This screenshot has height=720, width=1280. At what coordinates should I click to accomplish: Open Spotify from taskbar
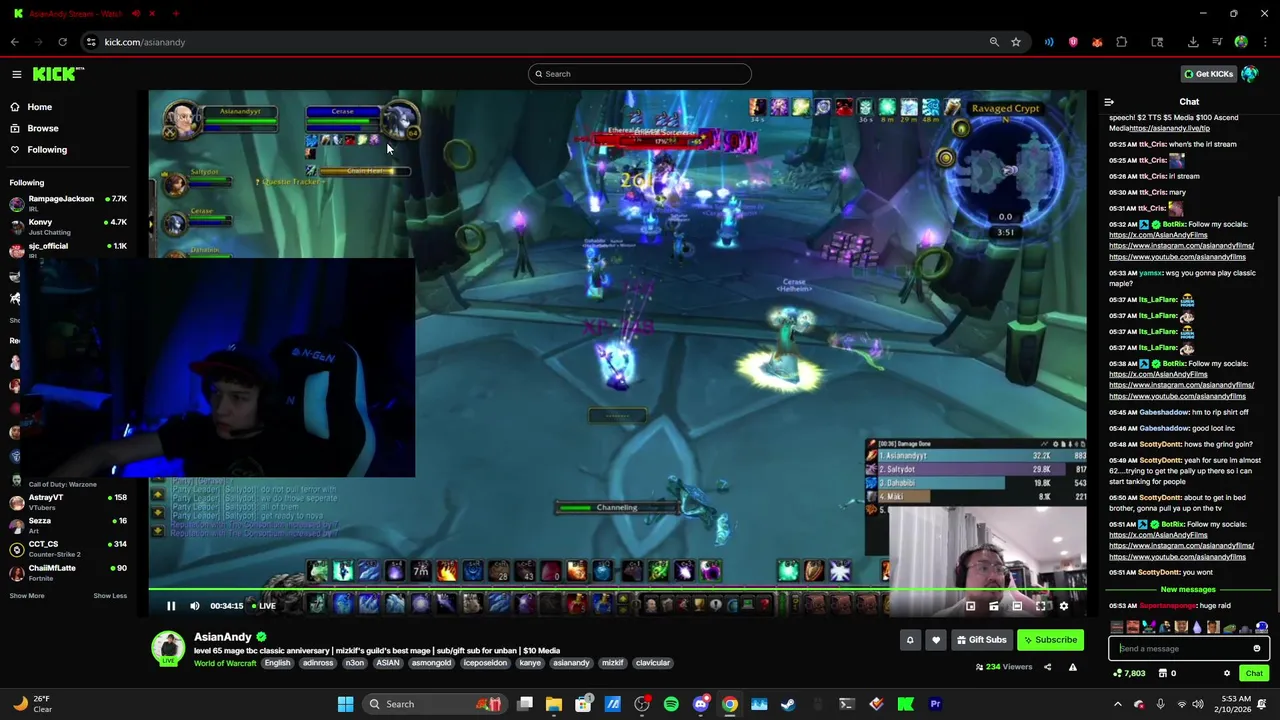tap(671, 704)
